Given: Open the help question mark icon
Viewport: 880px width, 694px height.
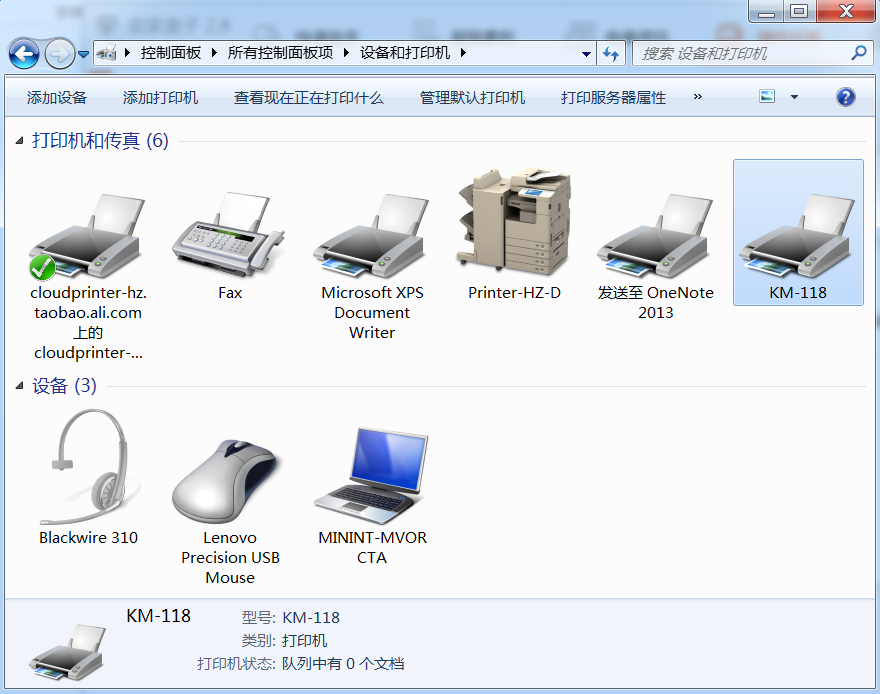Looking at the screenshot, I should coord(846,97).
